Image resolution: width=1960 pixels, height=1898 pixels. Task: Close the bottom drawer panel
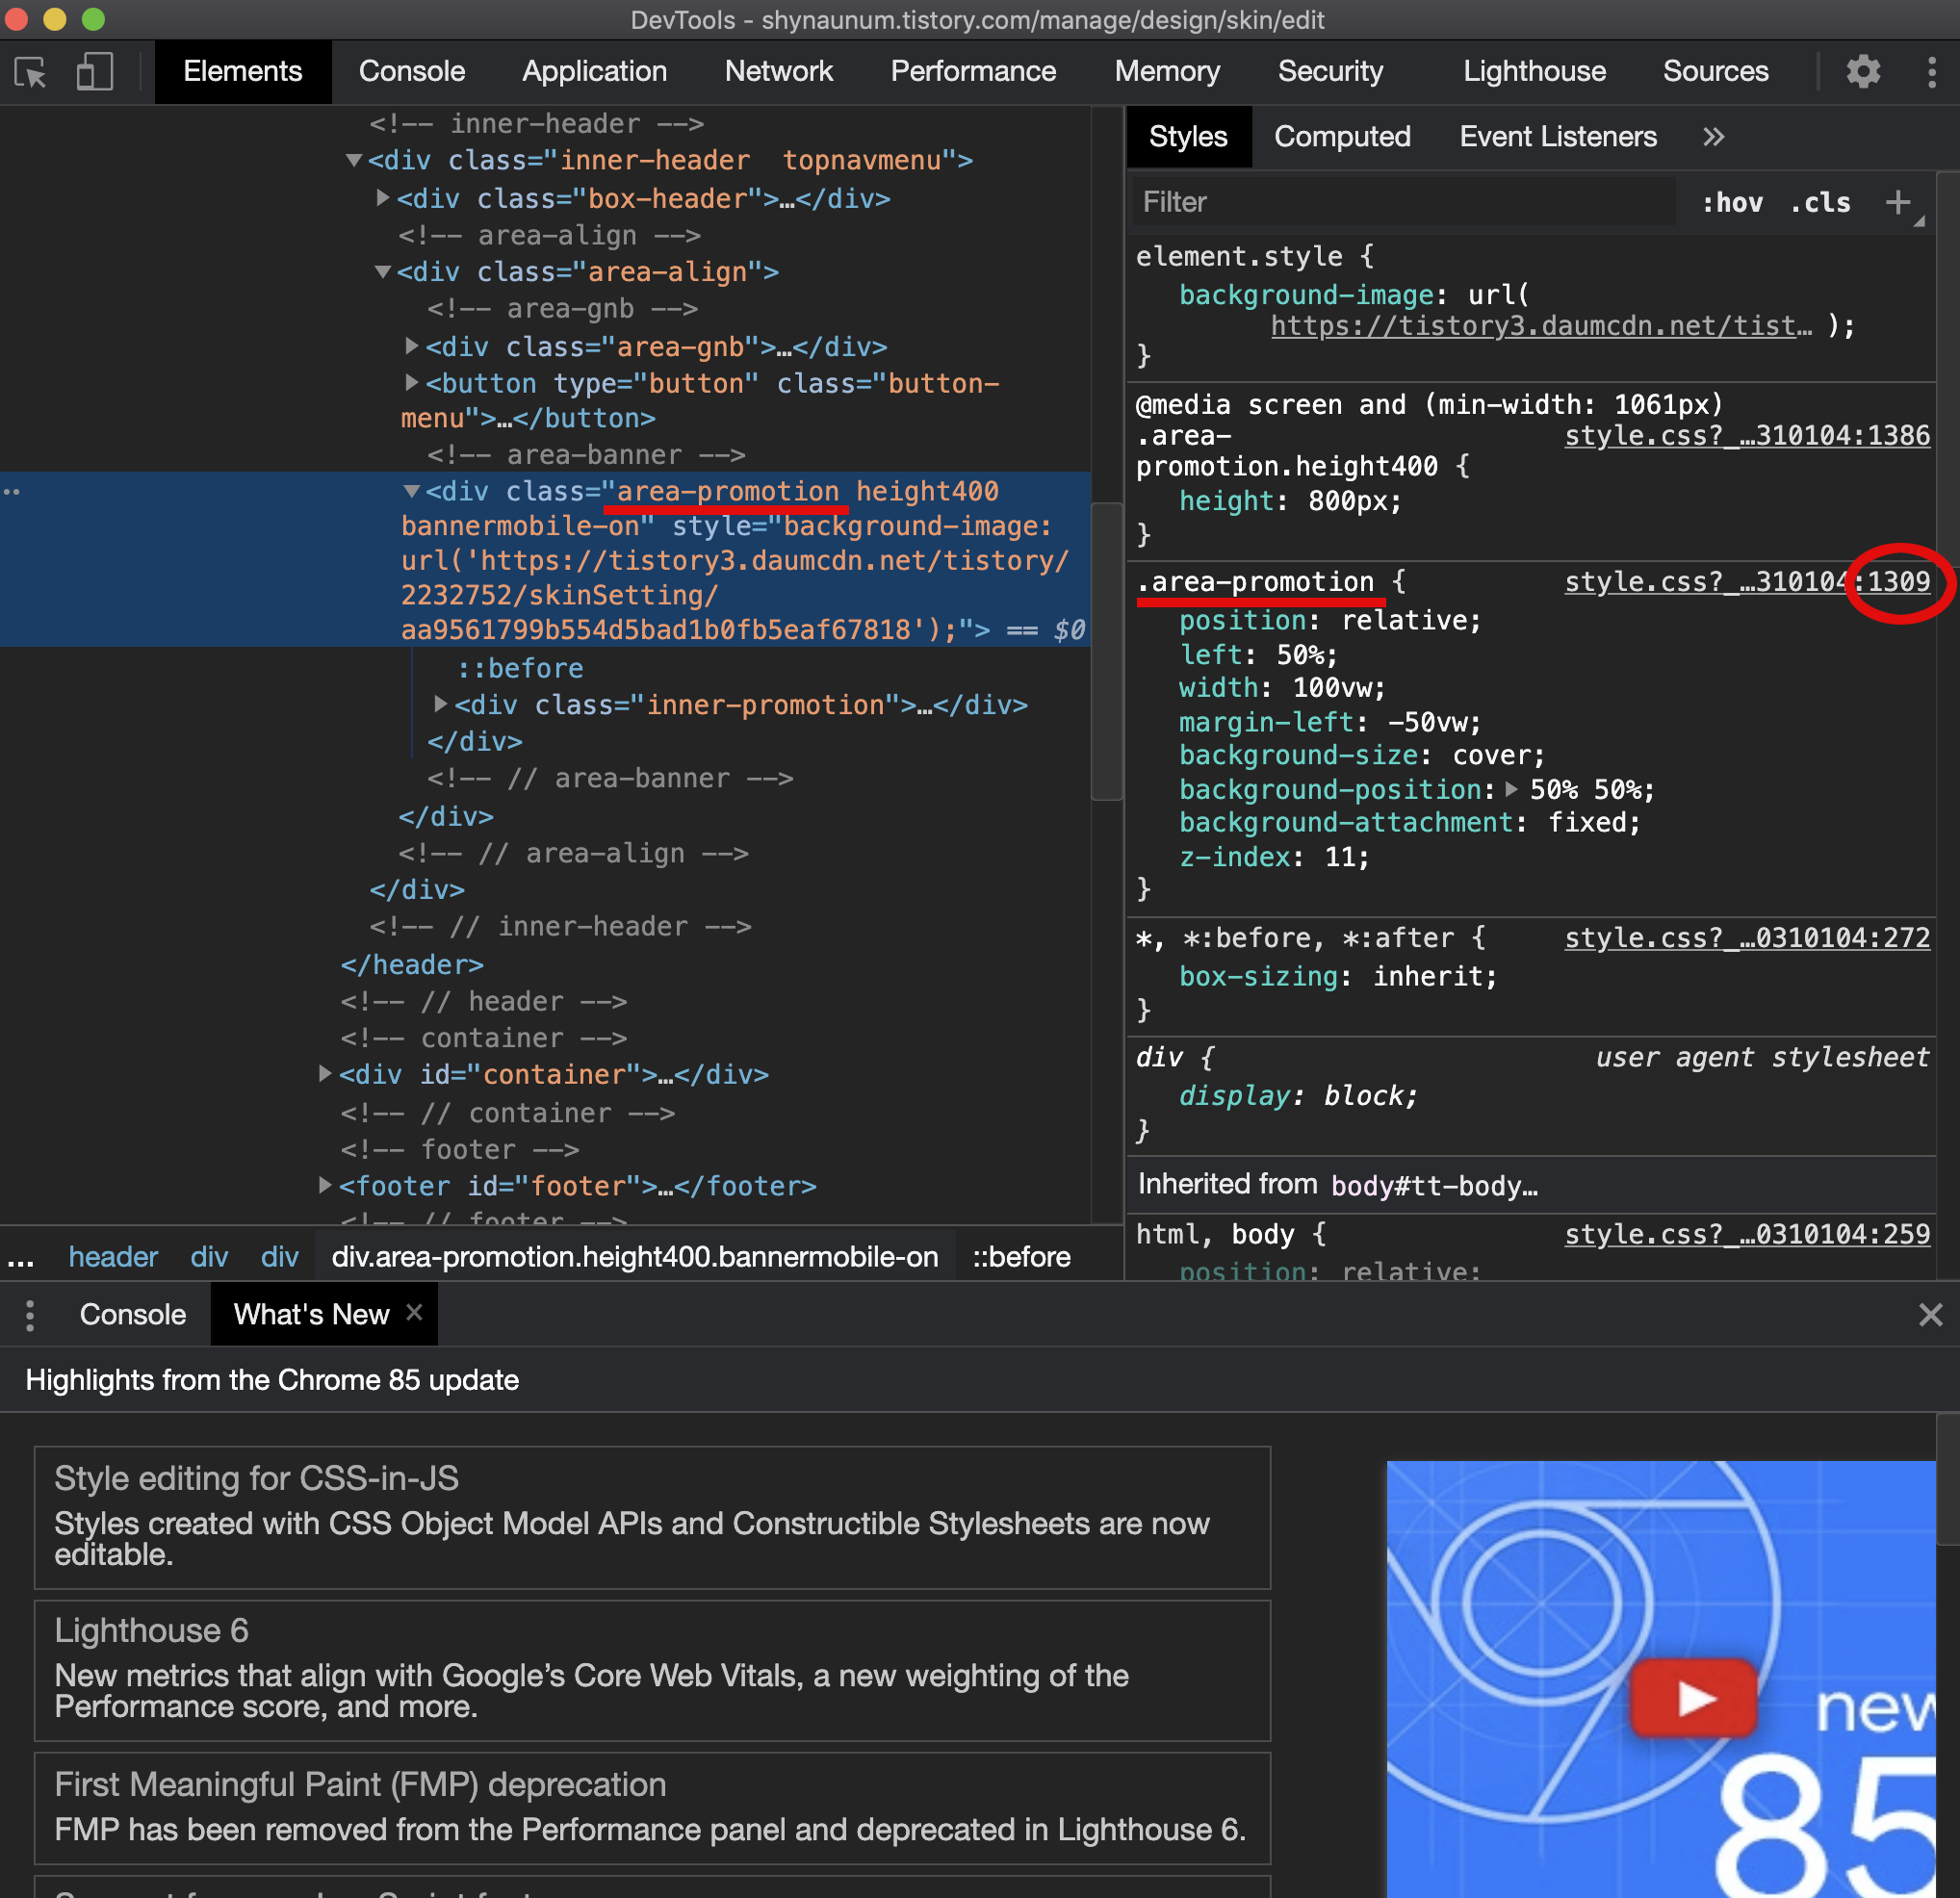[1930, 1314]
